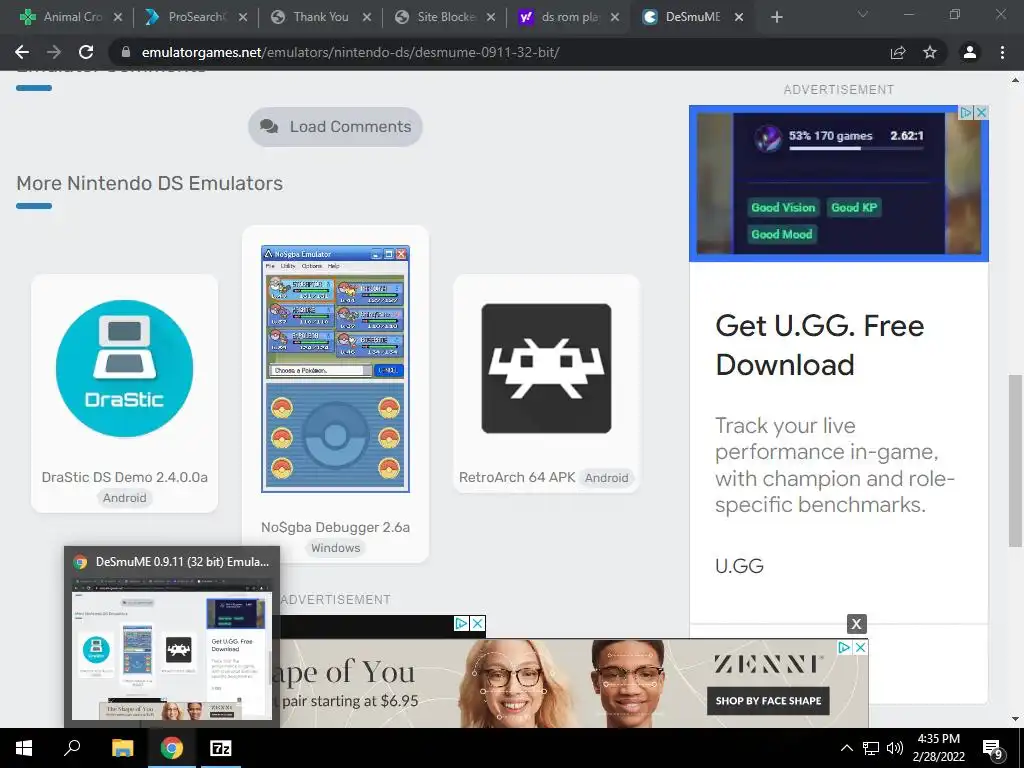
Task: Click the network tray icon
Action: 871,748
